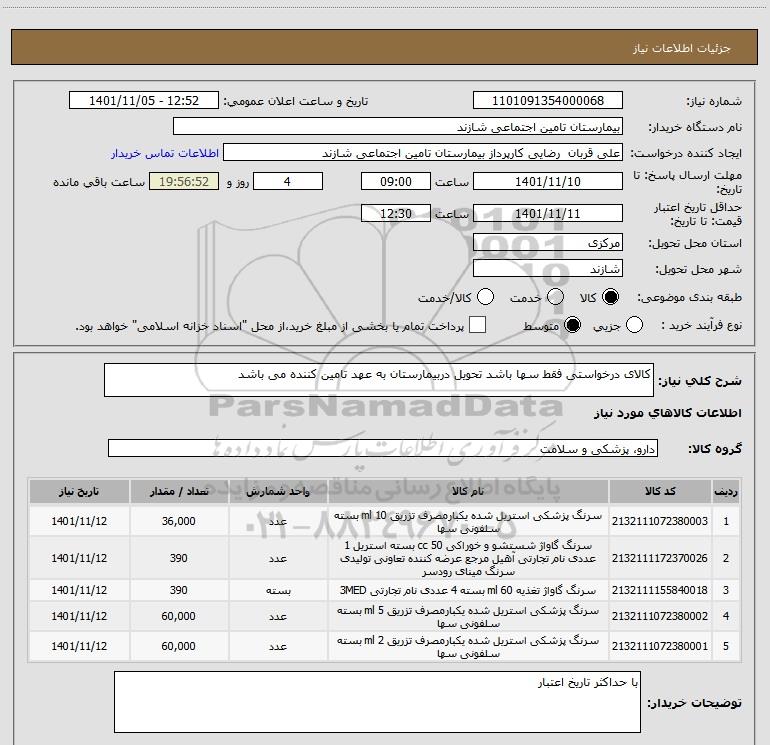Click column header کد کالا
770x745 pixels.
(660, 491)
